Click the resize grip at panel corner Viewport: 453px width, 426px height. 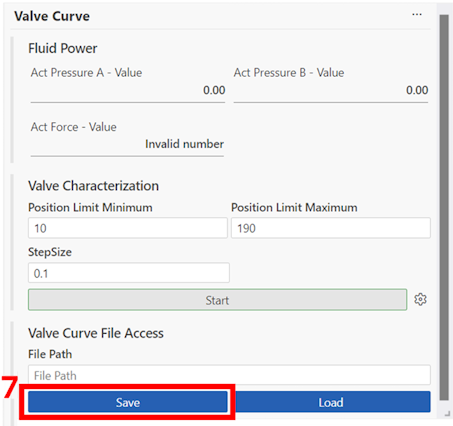(x=447, y=414)
